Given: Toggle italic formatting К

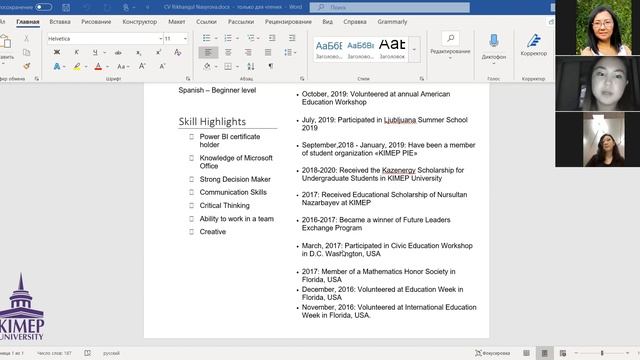Looking at the screenshot, I should 76,52.
